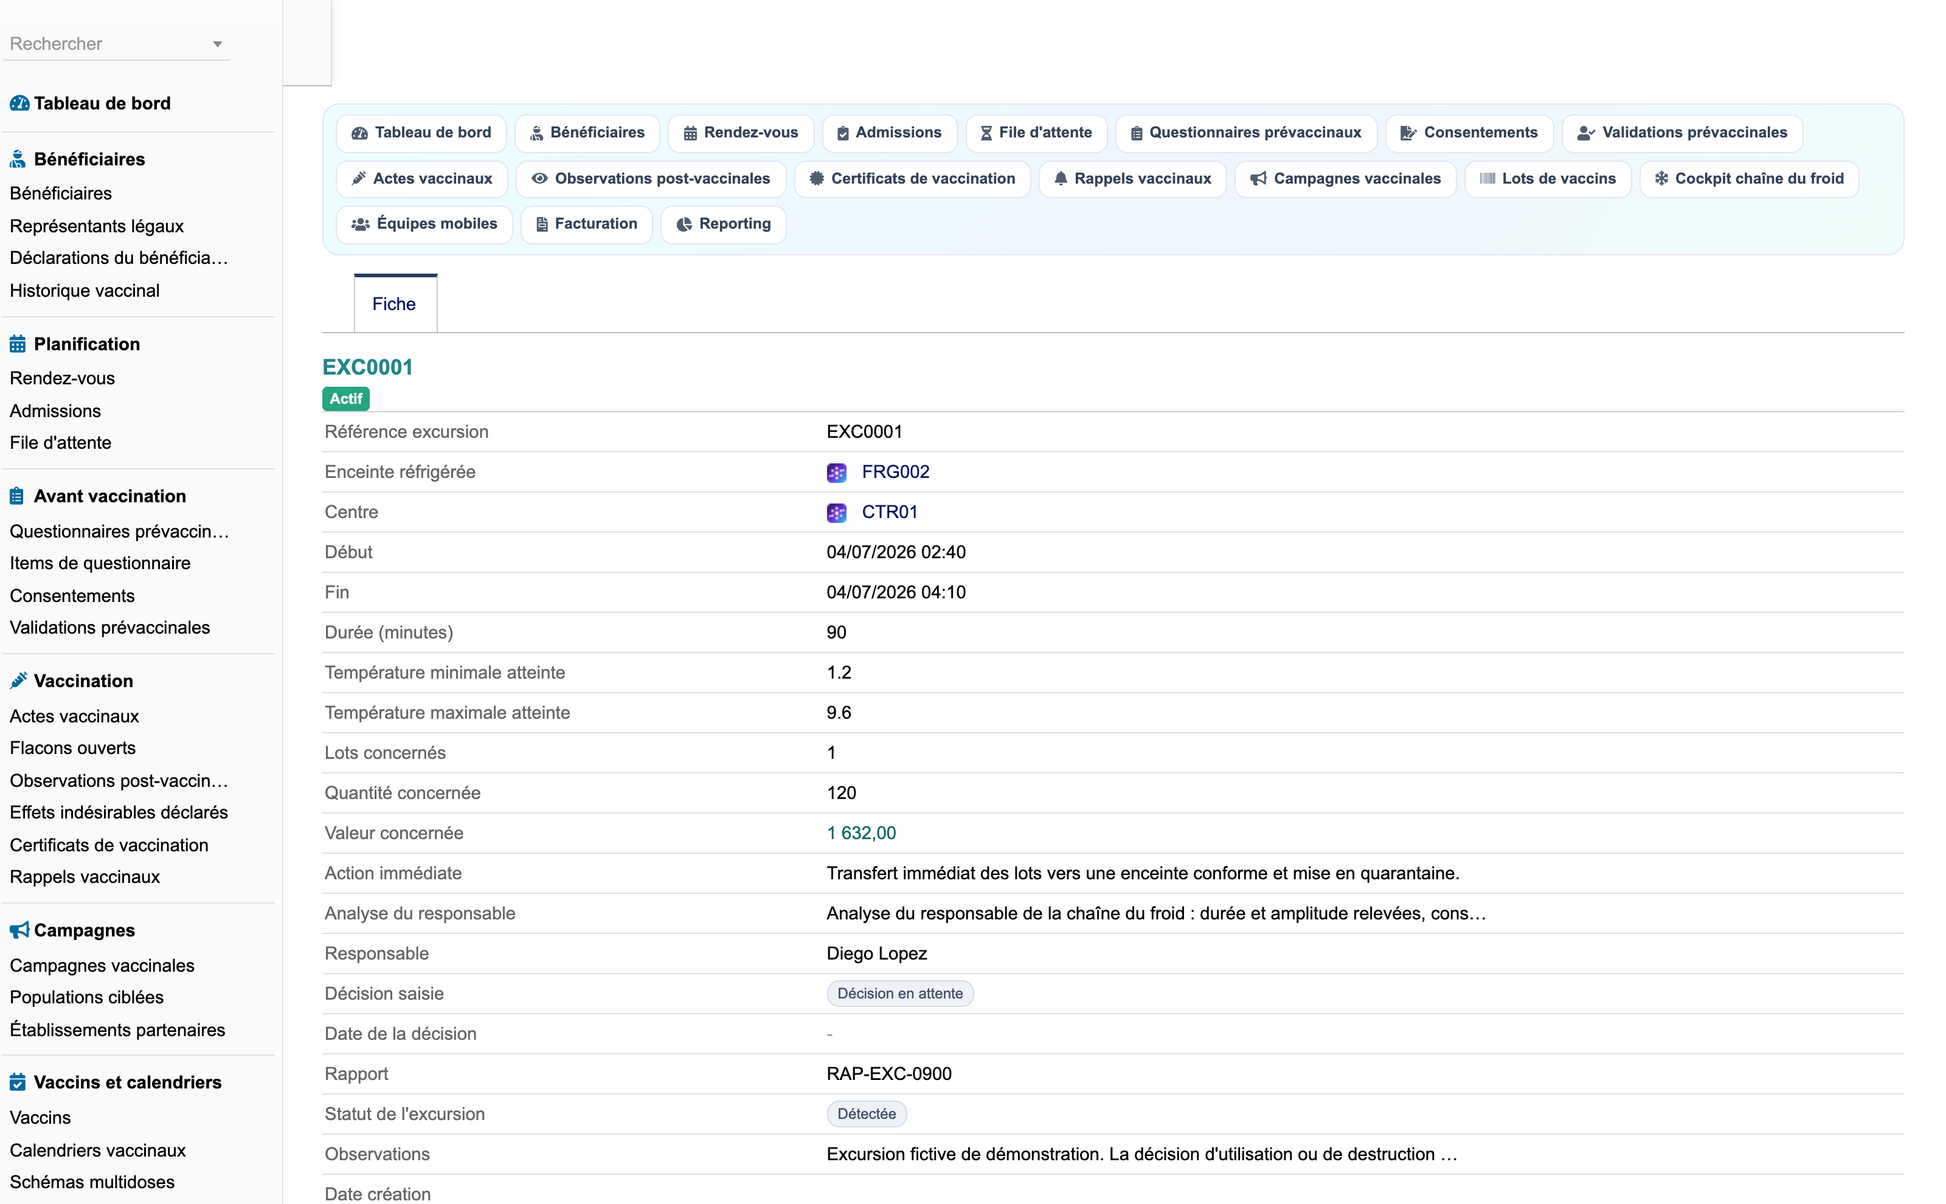Open the Reporting shortcut chip
1946x1204 pixels.
(x=723, y=224)
